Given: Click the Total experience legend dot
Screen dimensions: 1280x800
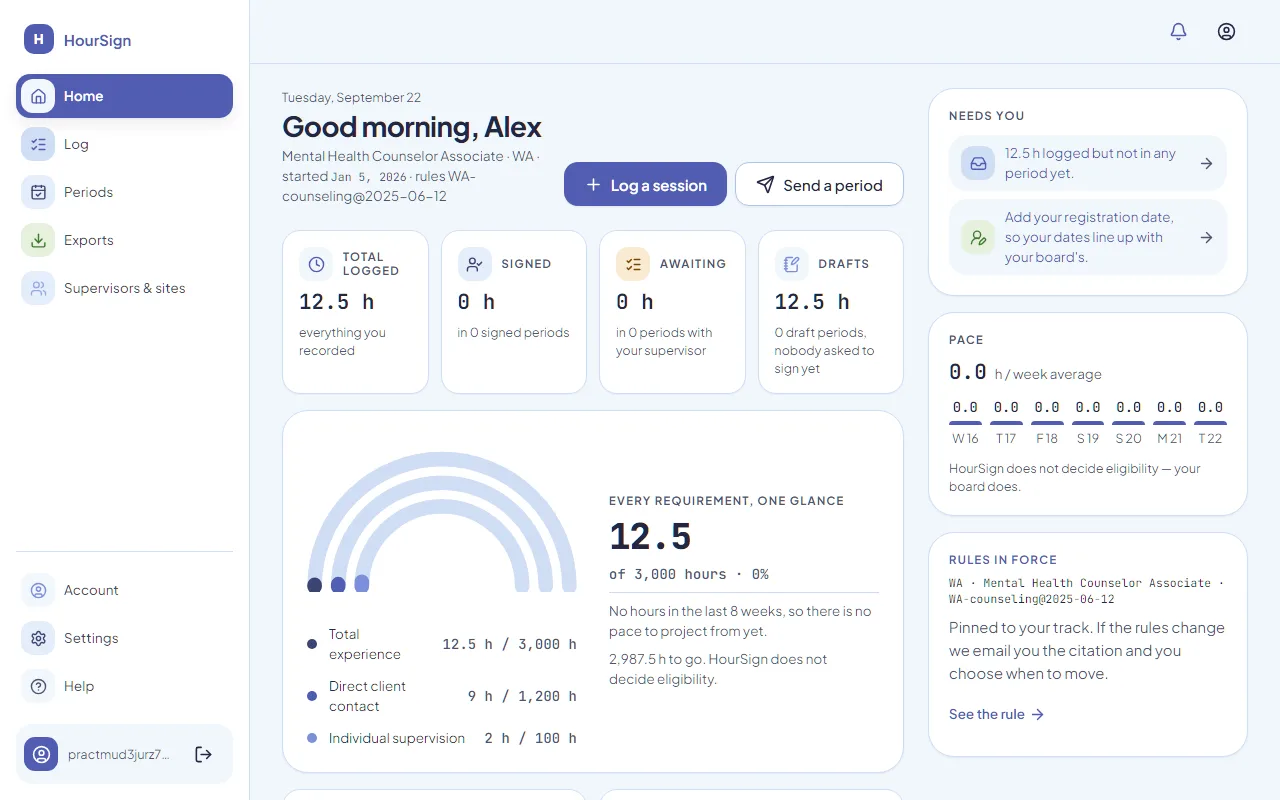Looking at the screenshot, I should tap(312, 644).
